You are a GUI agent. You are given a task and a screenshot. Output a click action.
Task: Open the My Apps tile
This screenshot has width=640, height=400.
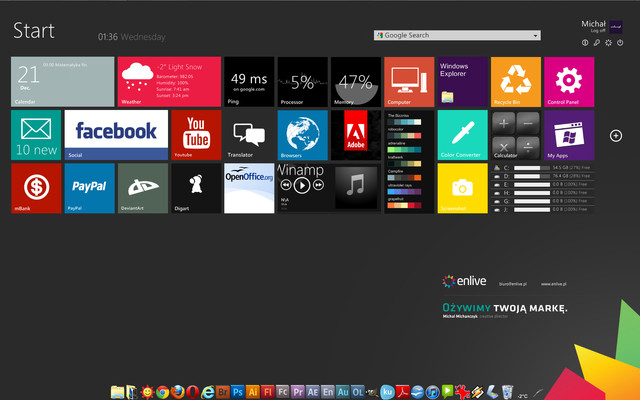(569, 135)
